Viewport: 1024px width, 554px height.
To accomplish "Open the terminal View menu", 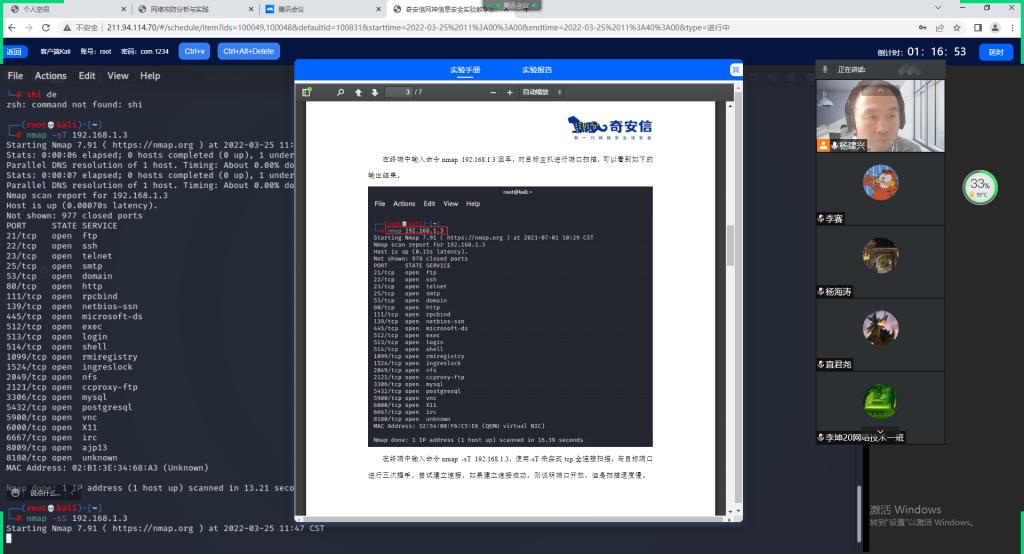I will pos(118,76).
